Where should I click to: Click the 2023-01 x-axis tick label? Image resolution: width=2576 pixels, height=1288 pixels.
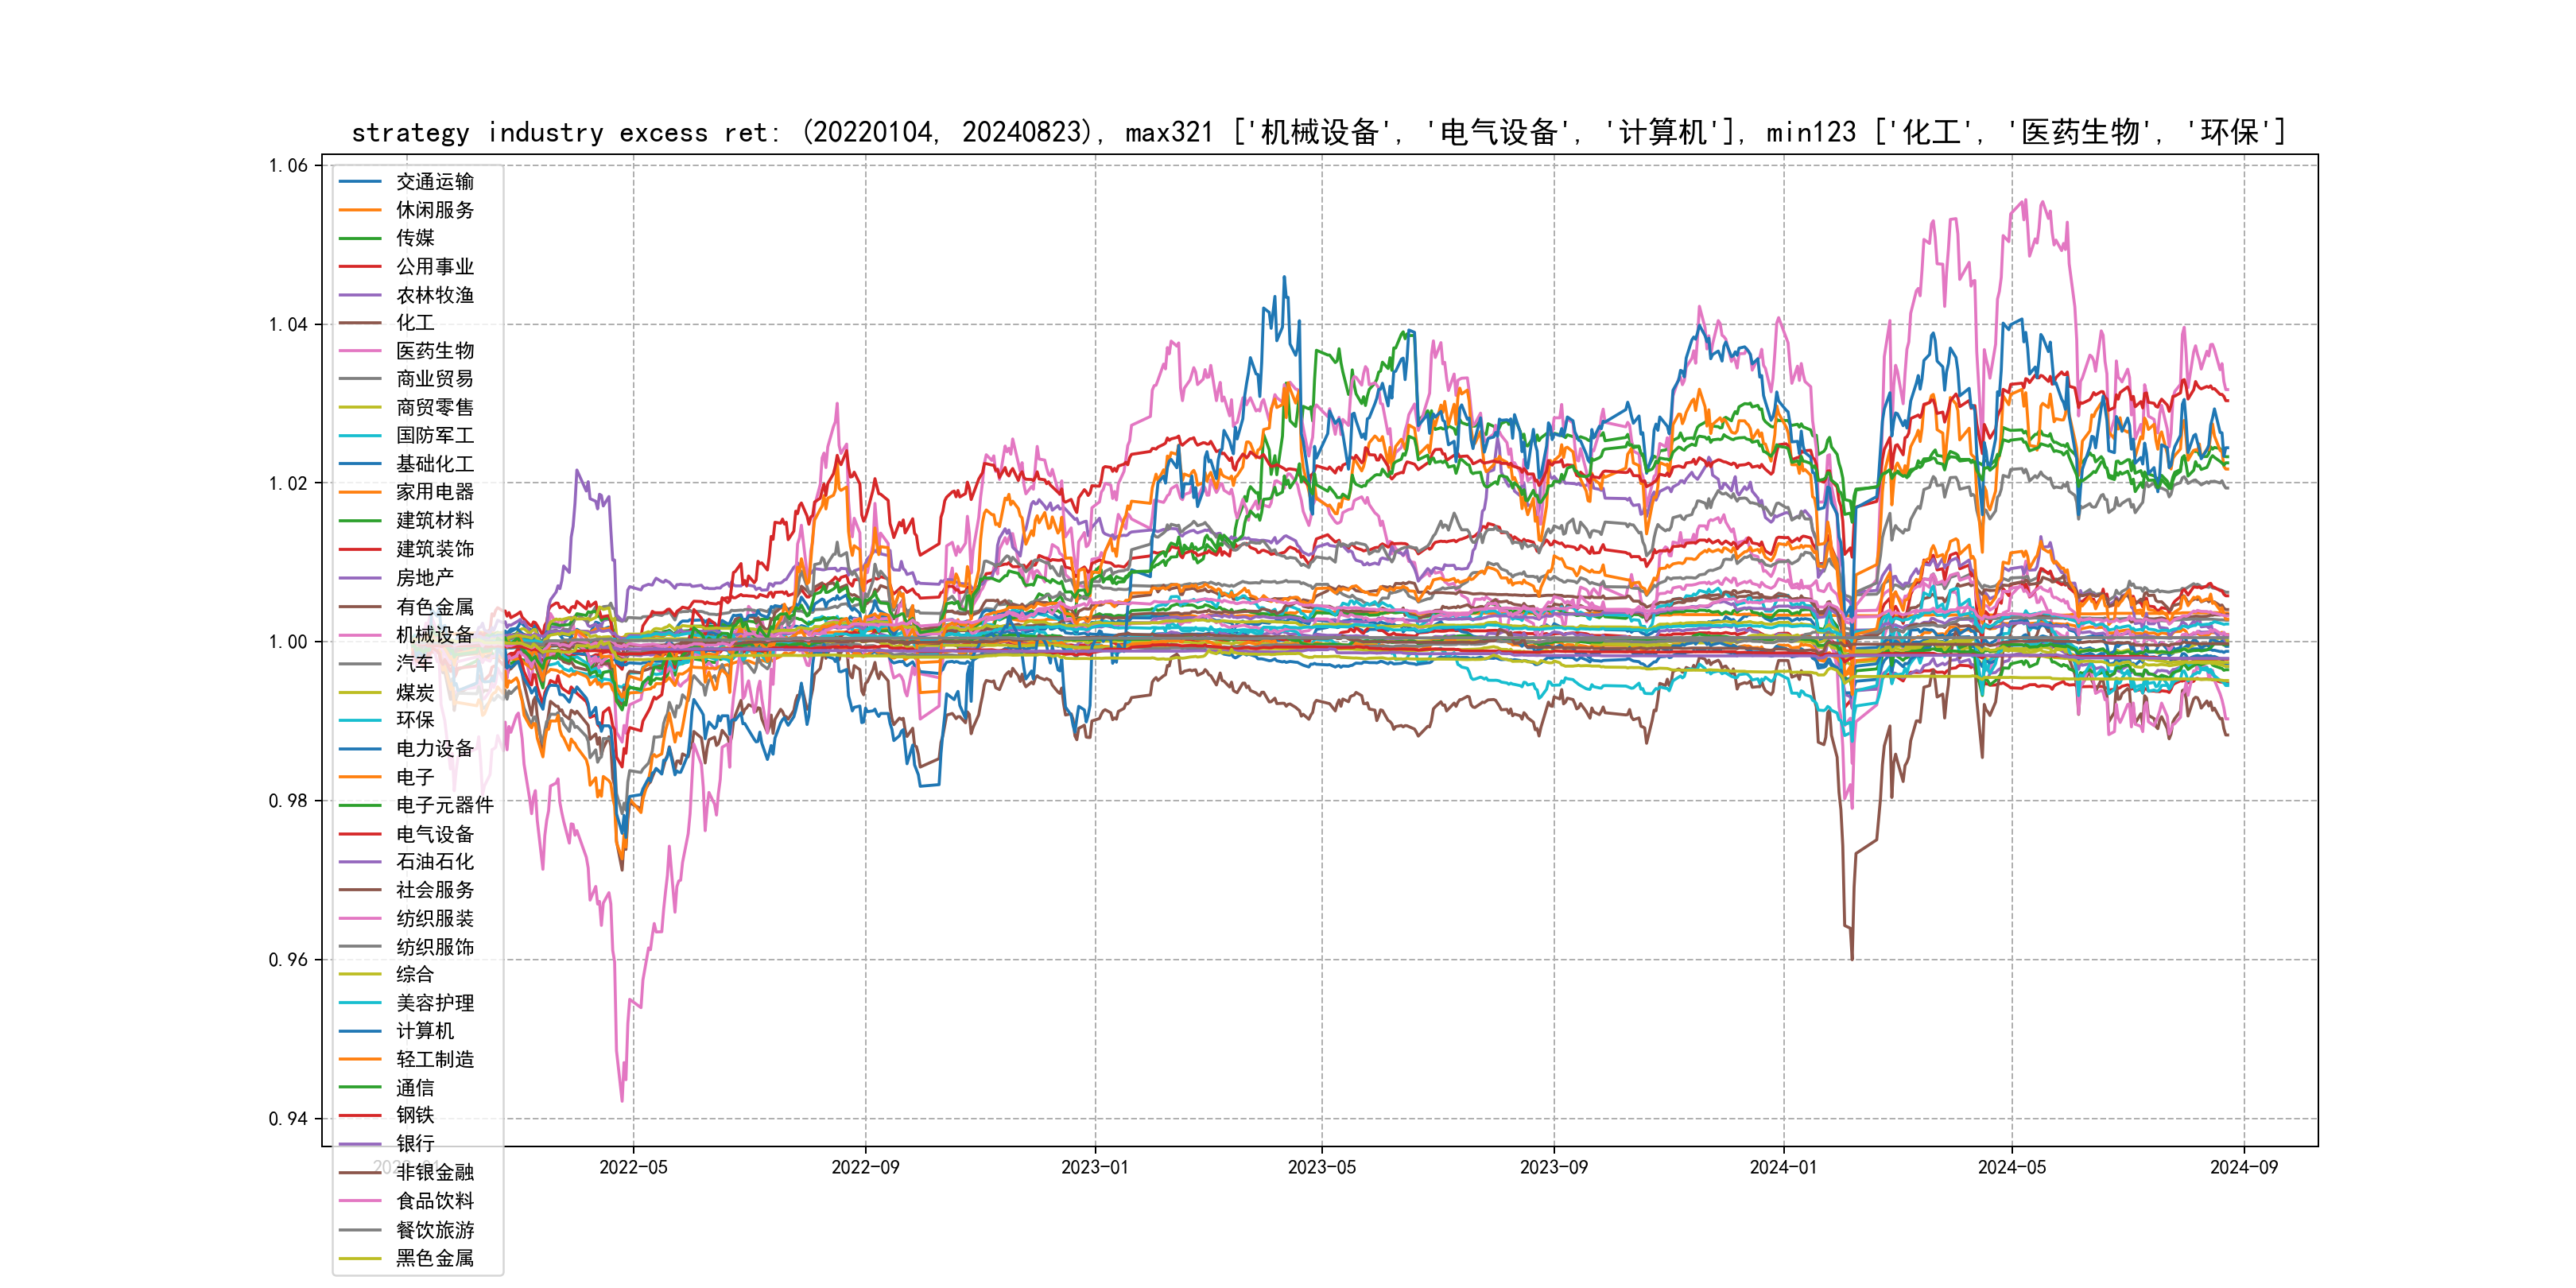click(1094, 1167)
